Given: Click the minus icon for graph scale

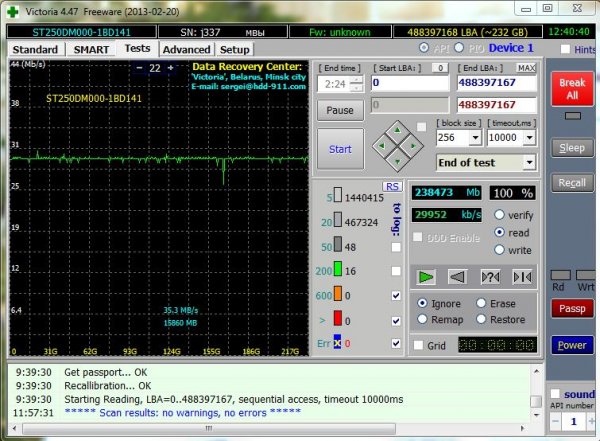Looking at the screenshot, I should click(139, 68).
